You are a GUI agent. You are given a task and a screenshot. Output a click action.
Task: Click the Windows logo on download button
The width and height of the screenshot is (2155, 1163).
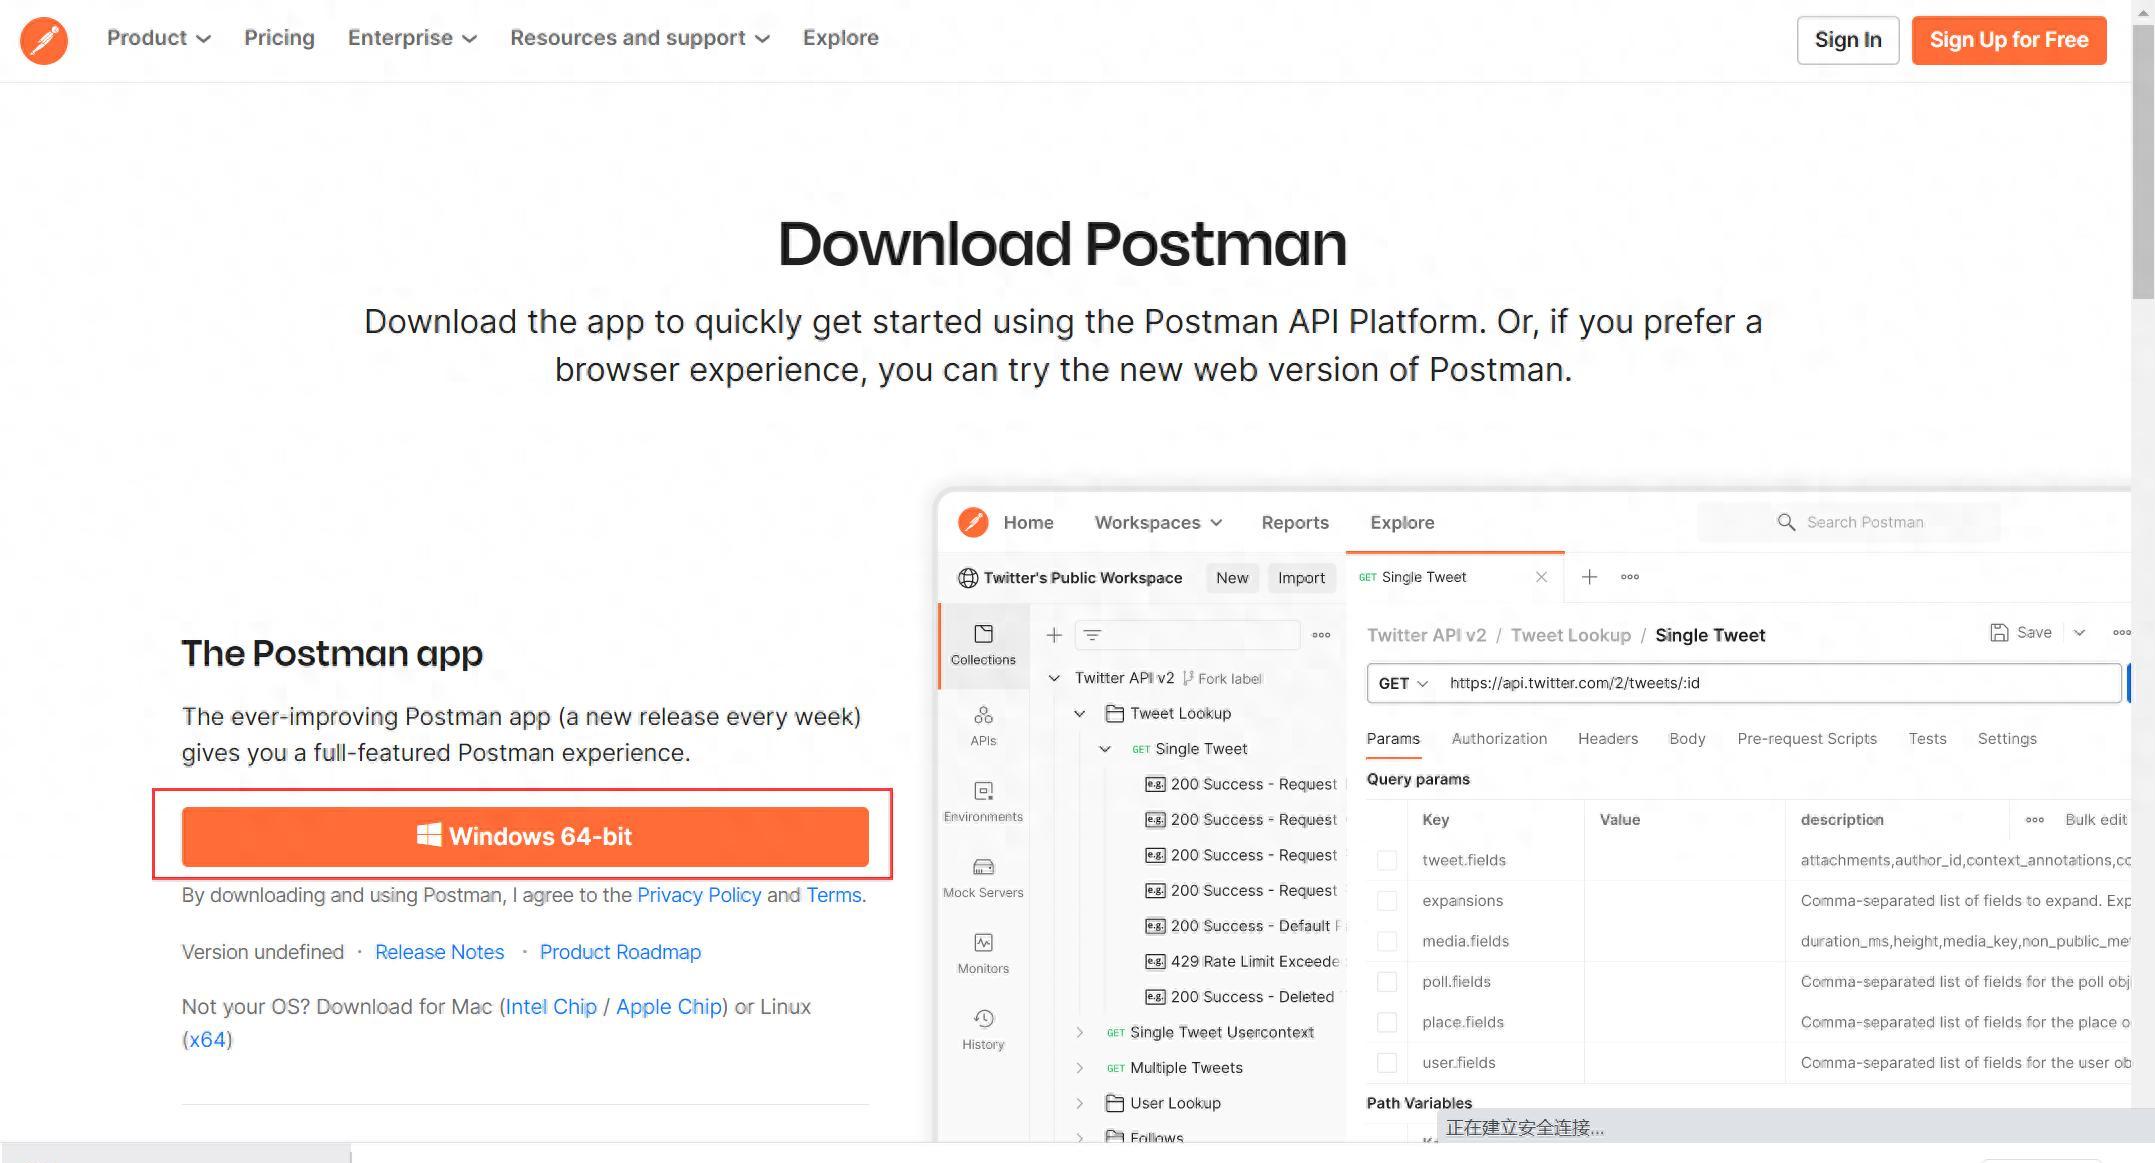429,835
